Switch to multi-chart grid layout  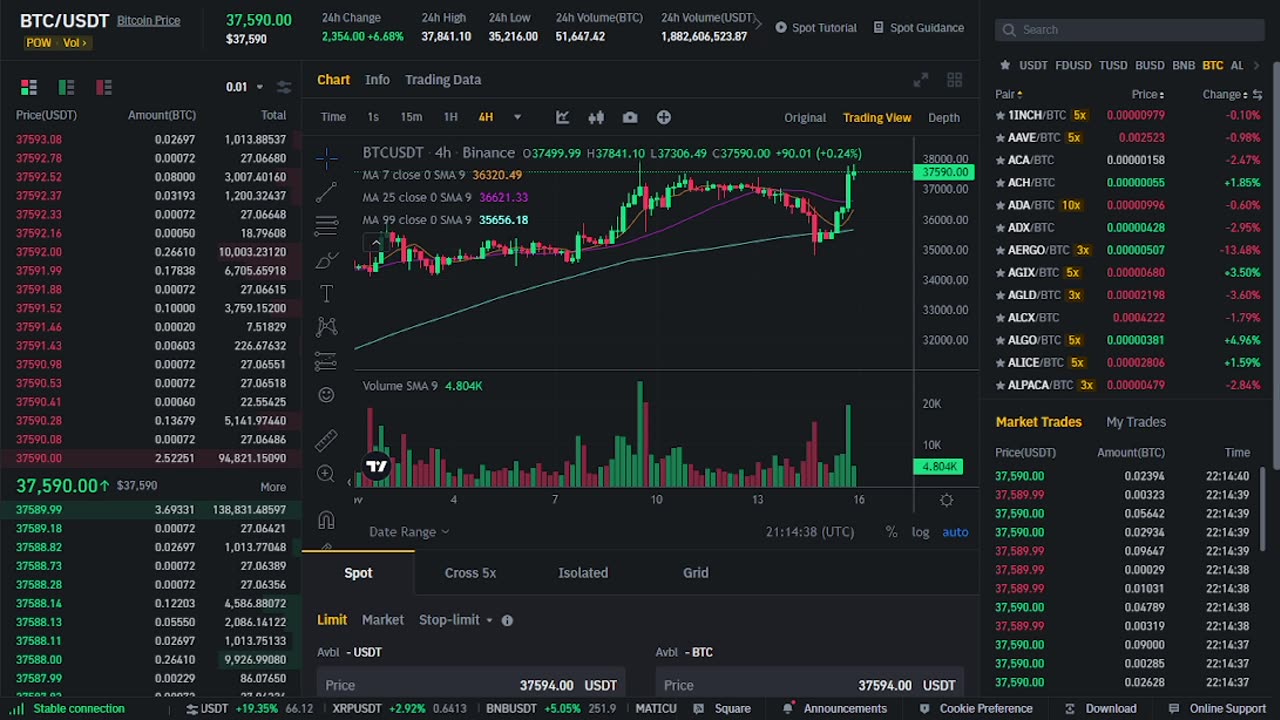tap(954, 80)
